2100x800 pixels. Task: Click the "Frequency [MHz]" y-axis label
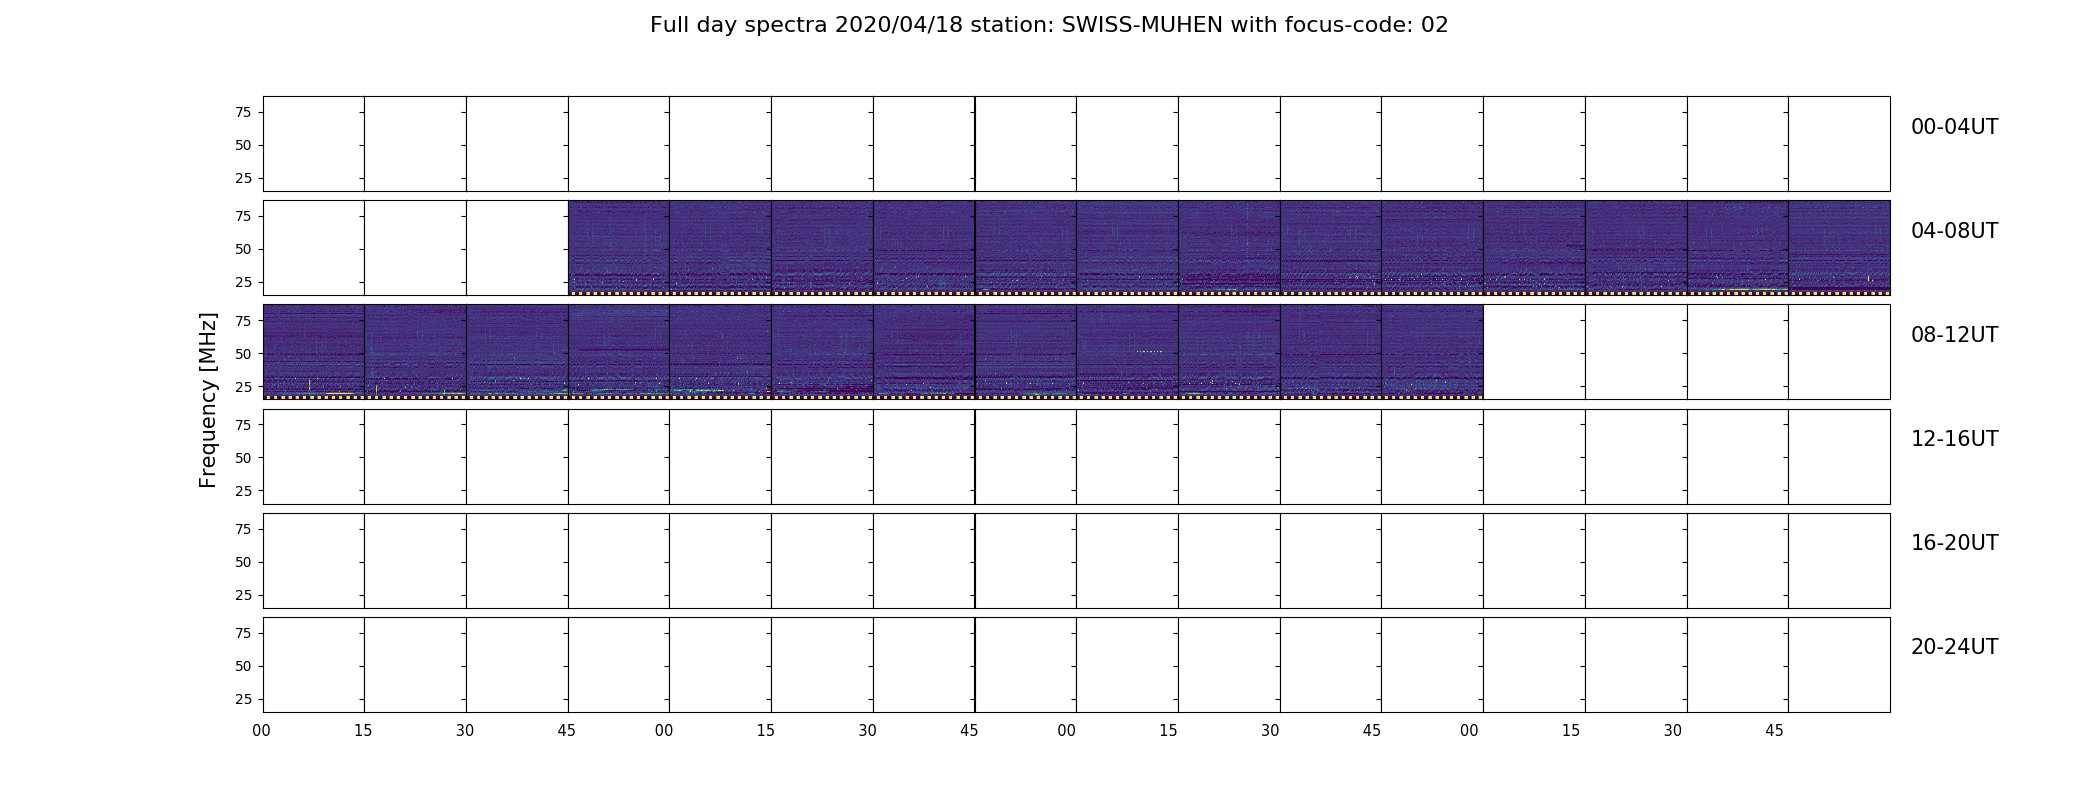tap(208, 400)
